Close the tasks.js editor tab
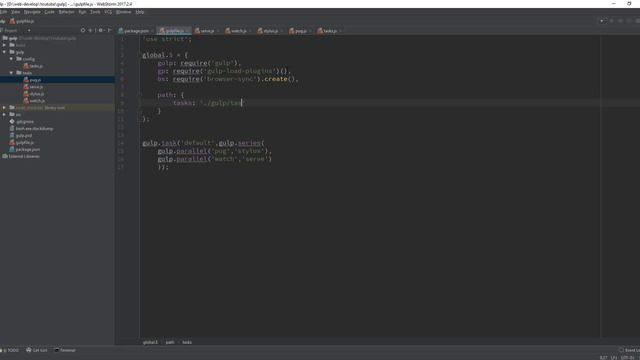Viewport: 640px width, 360px height. coord(341,31)
